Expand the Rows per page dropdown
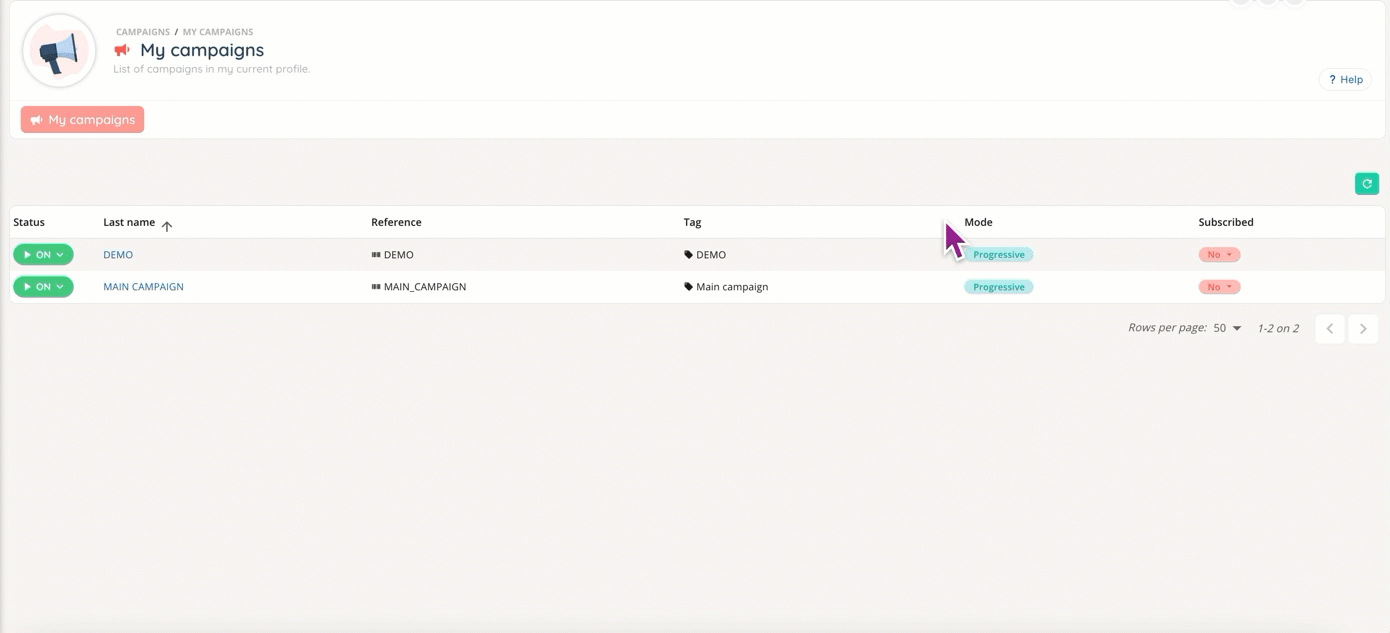The width and height of the screenshot is (1390, 633). pyautogui.click(x=1227, y=329)
